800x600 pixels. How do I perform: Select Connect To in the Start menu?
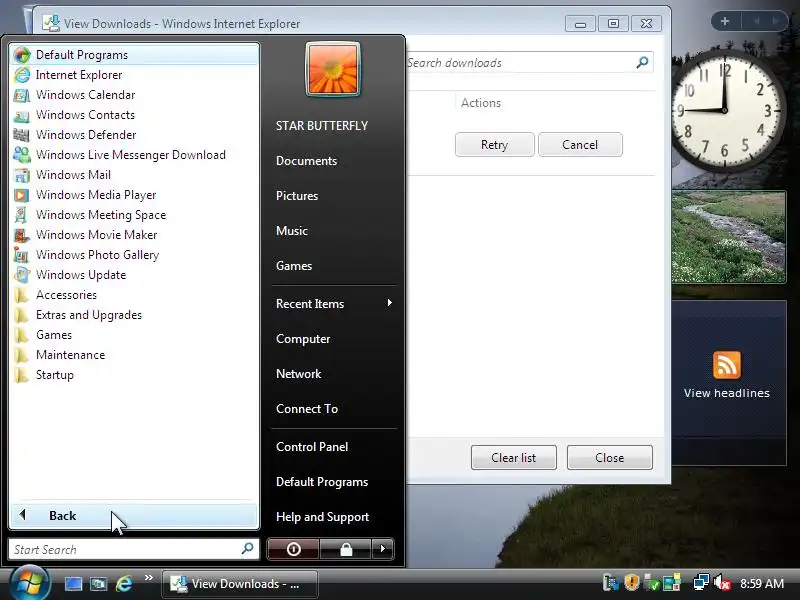pos(307,409)
